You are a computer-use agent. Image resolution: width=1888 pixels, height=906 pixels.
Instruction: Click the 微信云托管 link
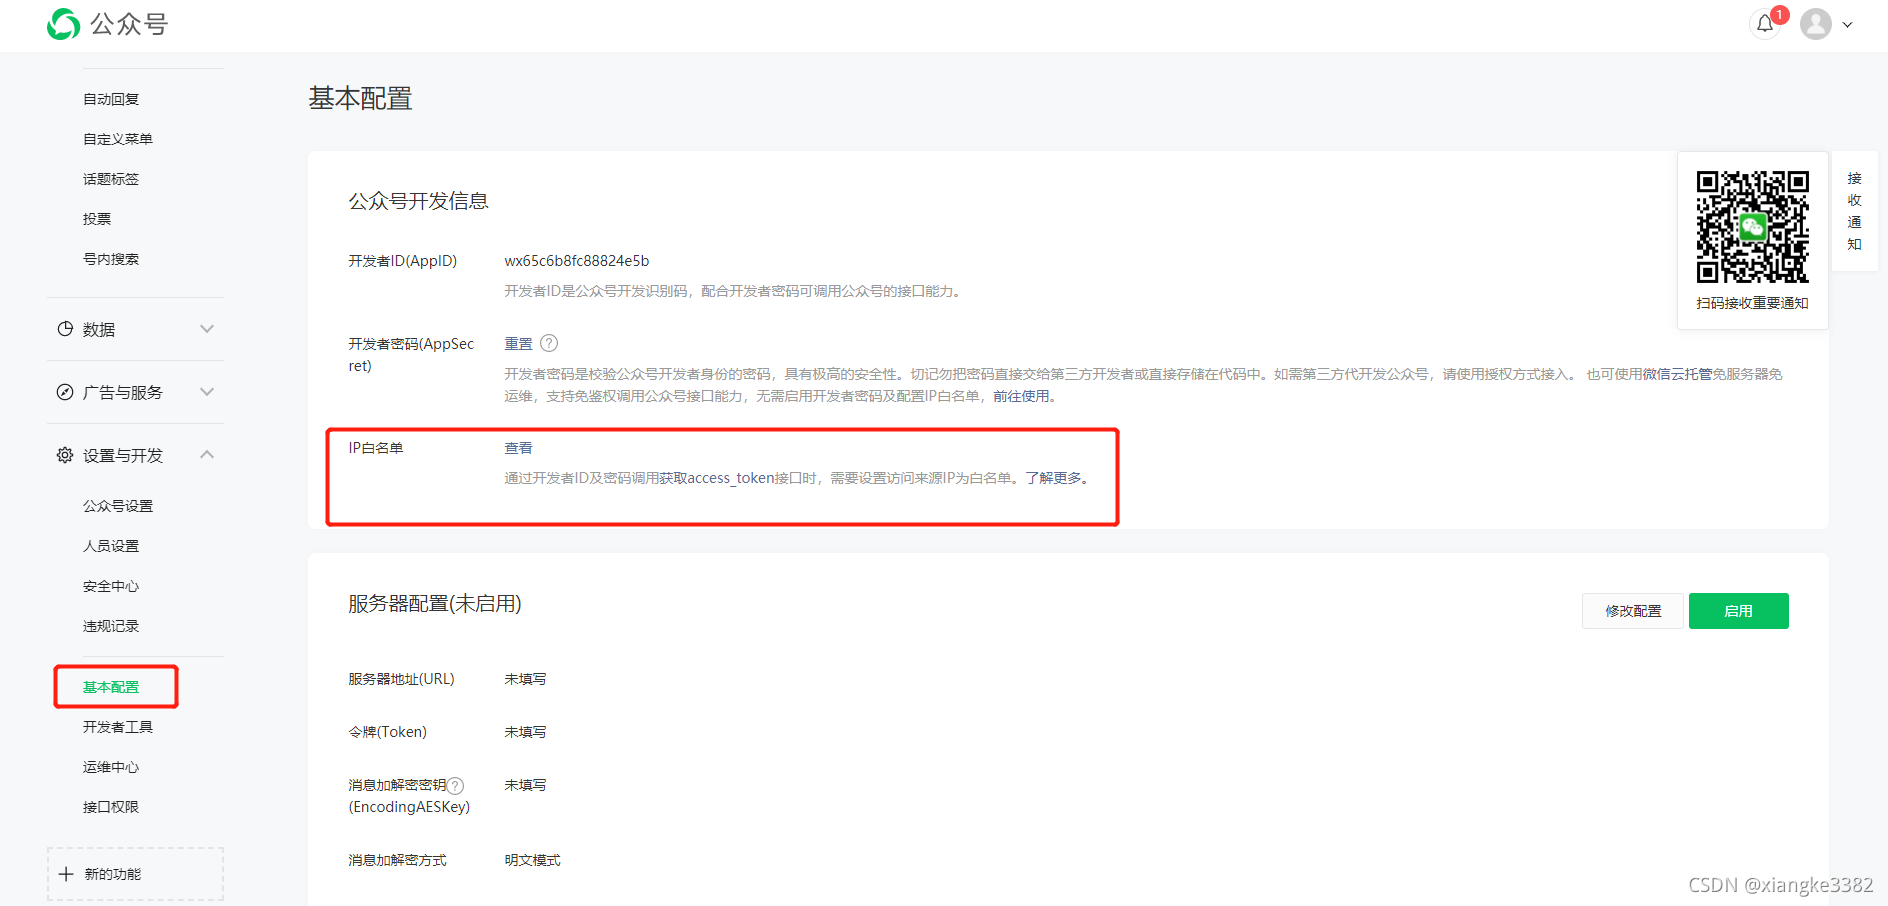tap(1677, 374)
